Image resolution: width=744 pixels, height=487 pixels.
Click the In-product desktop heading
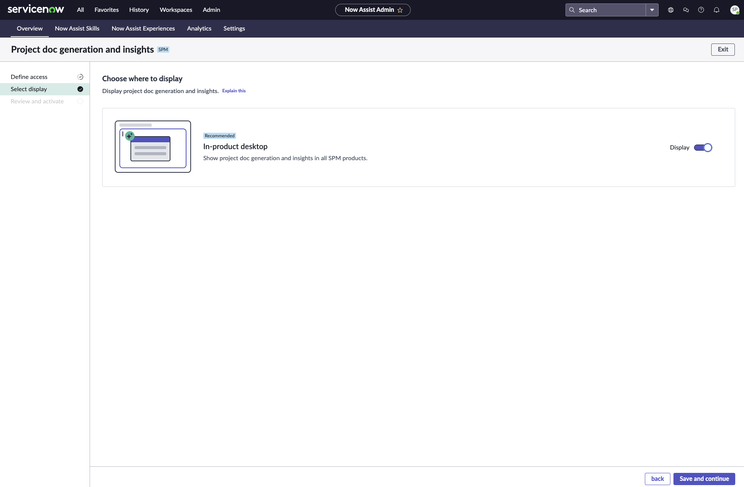[235, 146]
